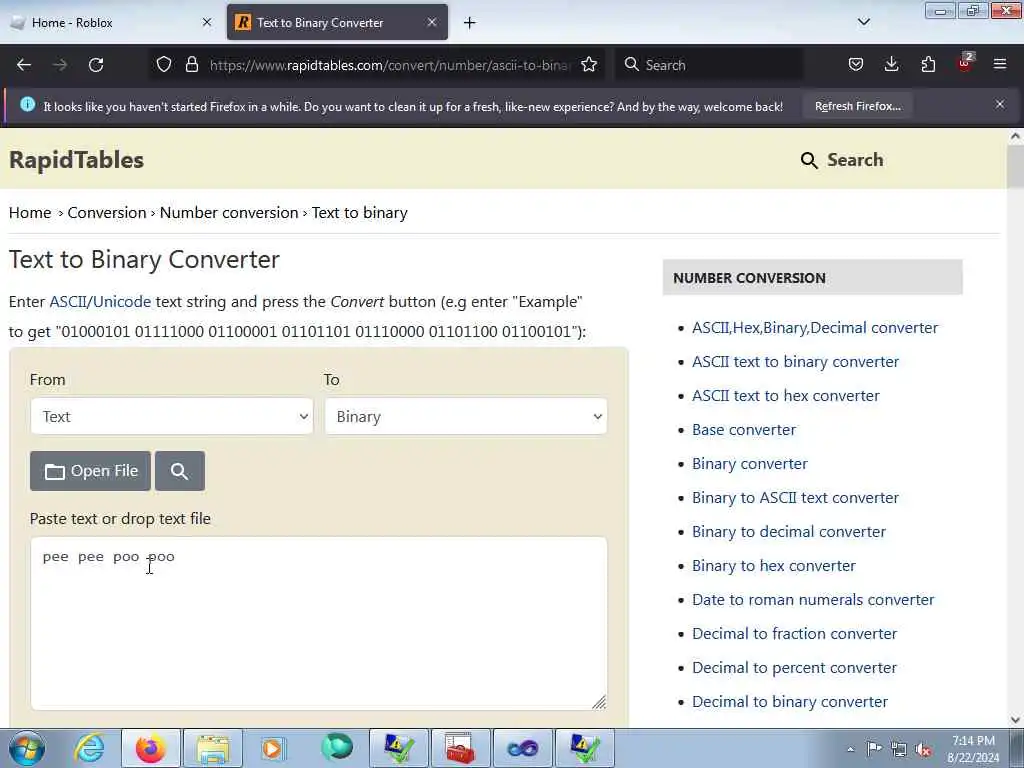Screen dimensions: 1024x768
Task: Bookmark this page with the star icon
Action: [589, 65]
